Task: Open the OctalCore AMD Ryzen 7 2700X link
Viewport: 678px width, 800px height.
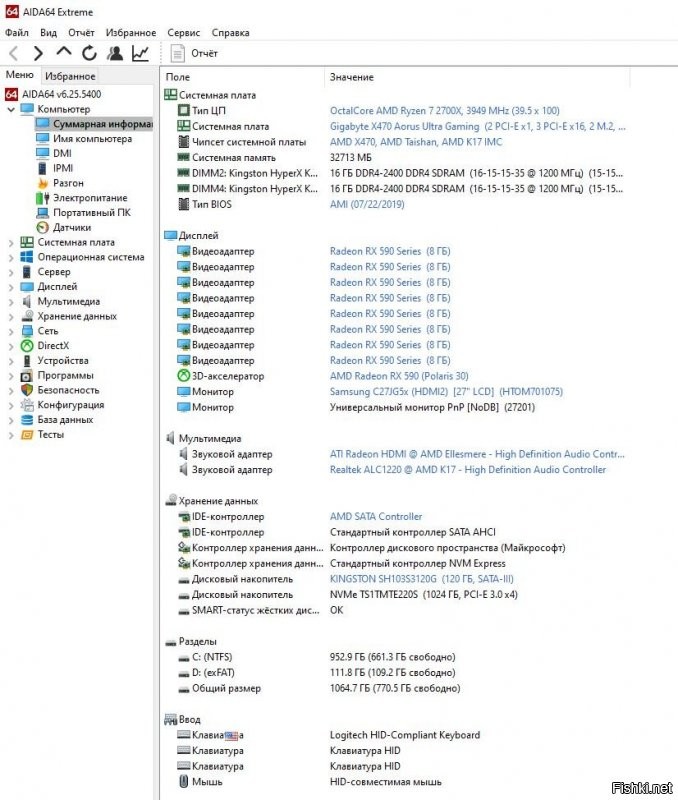Action: click(x=444, y=111)
